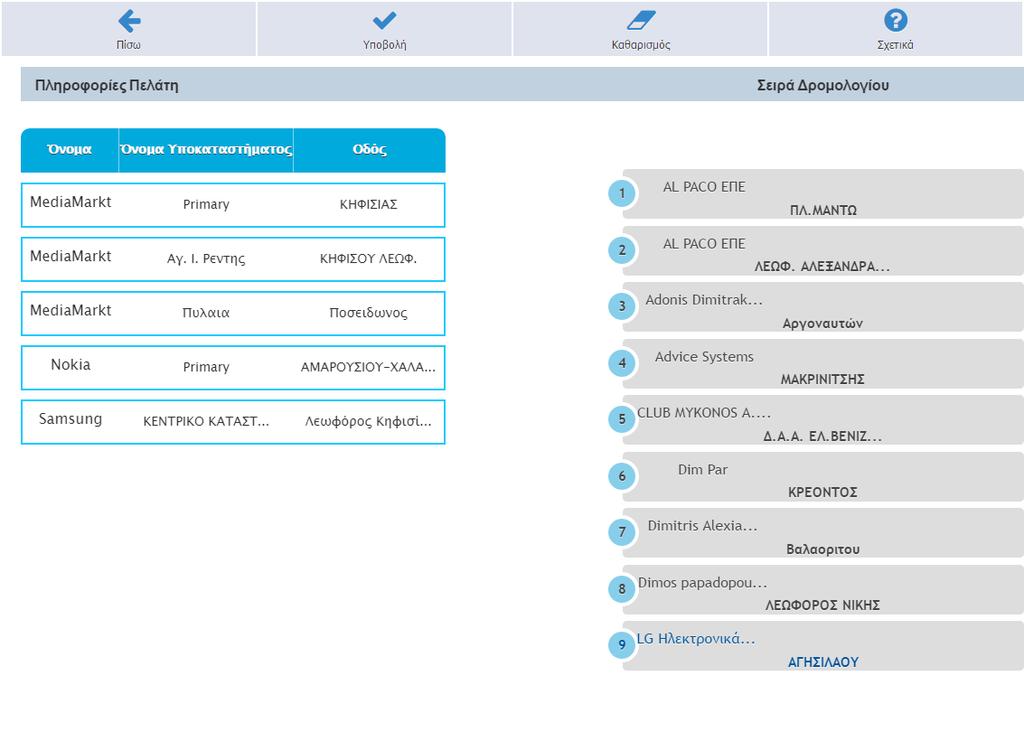The height and width of the screenshot is (751, 1024).
Task: Click route number 6 badge
Action: click(x=622, y=476)
